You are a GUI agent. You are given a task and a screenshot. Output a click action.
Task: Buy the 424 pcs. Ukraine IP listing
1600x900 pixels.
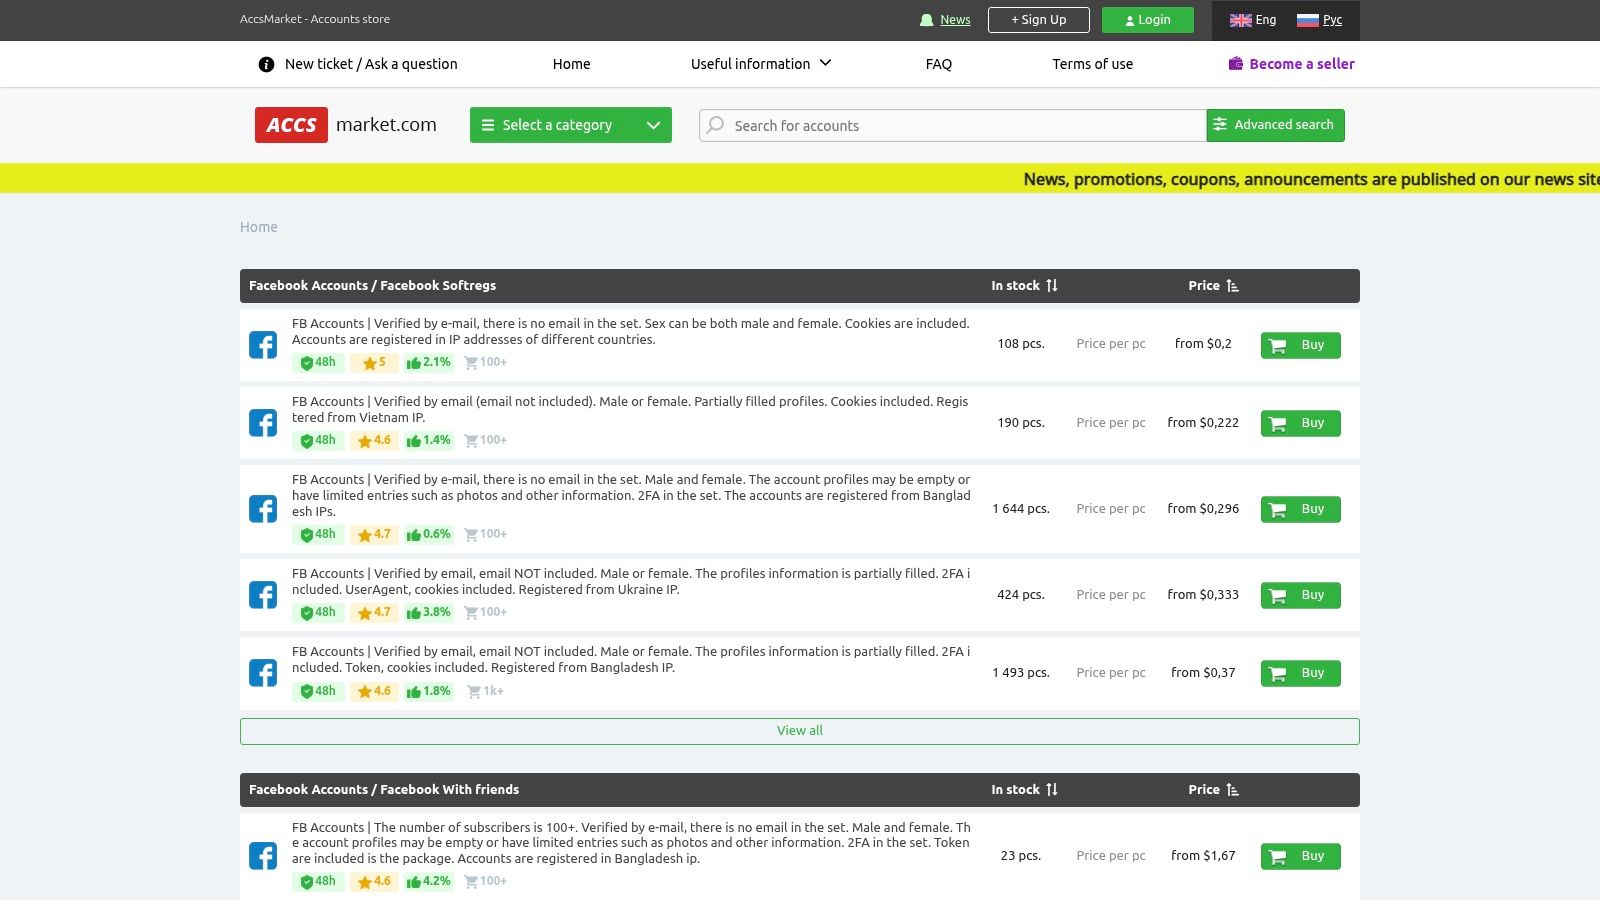click(1300, 595)
